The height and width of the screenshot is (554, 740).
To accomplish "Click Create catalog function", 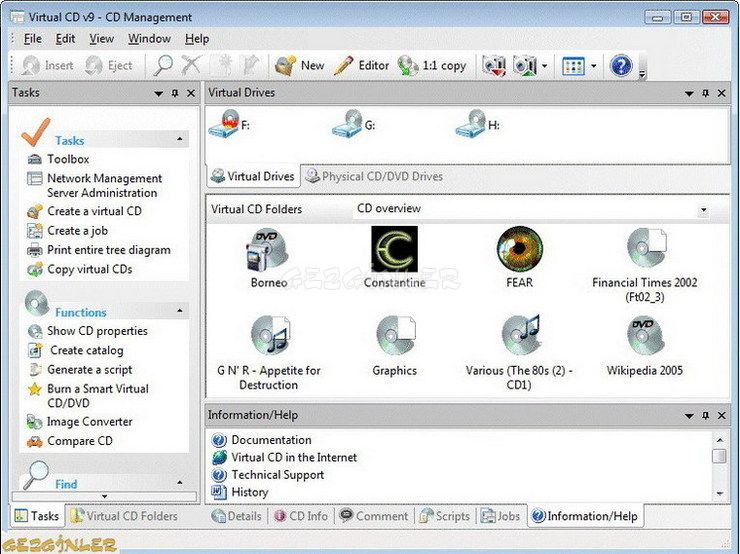I will [x=76, y=350].
